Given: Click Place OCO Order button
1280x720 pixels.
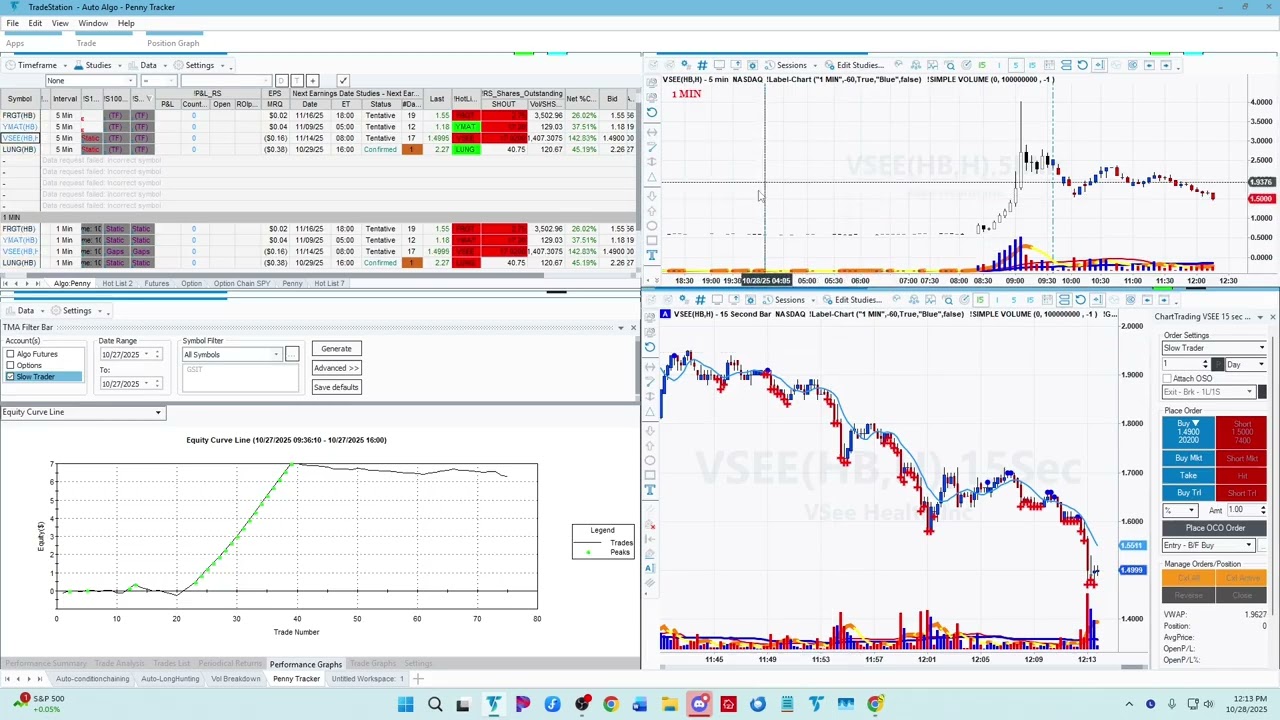Looking at the screenshot, I should (1215, 528).
